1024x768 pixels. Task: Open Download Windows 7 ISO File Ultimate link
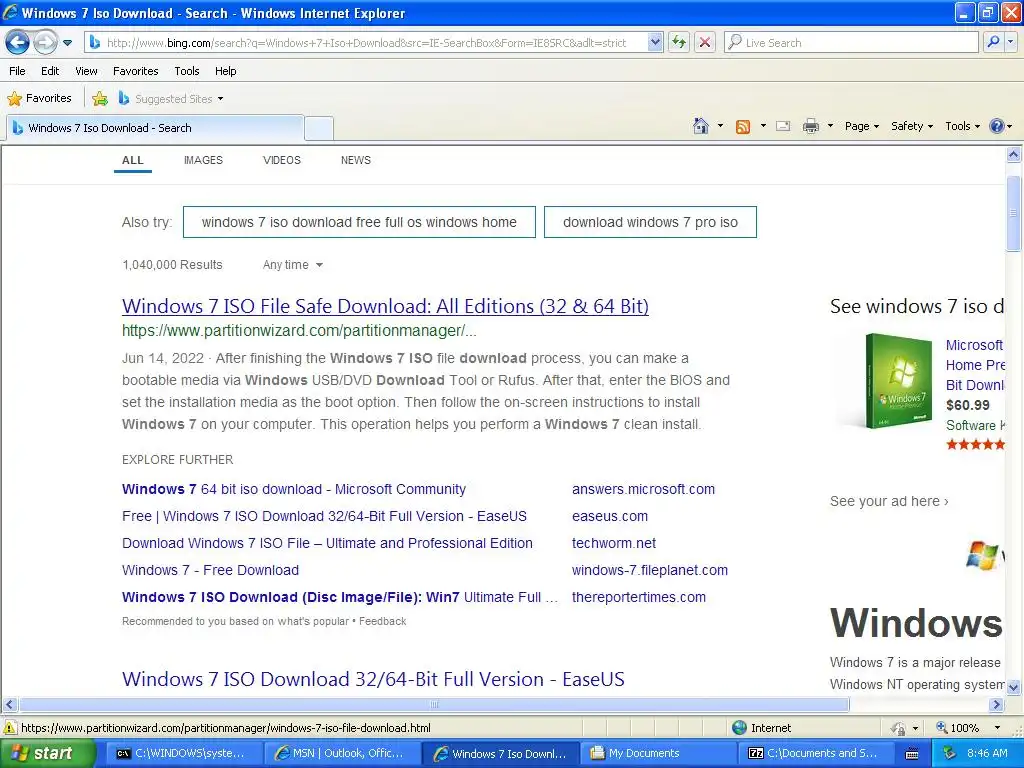(327, 543)
